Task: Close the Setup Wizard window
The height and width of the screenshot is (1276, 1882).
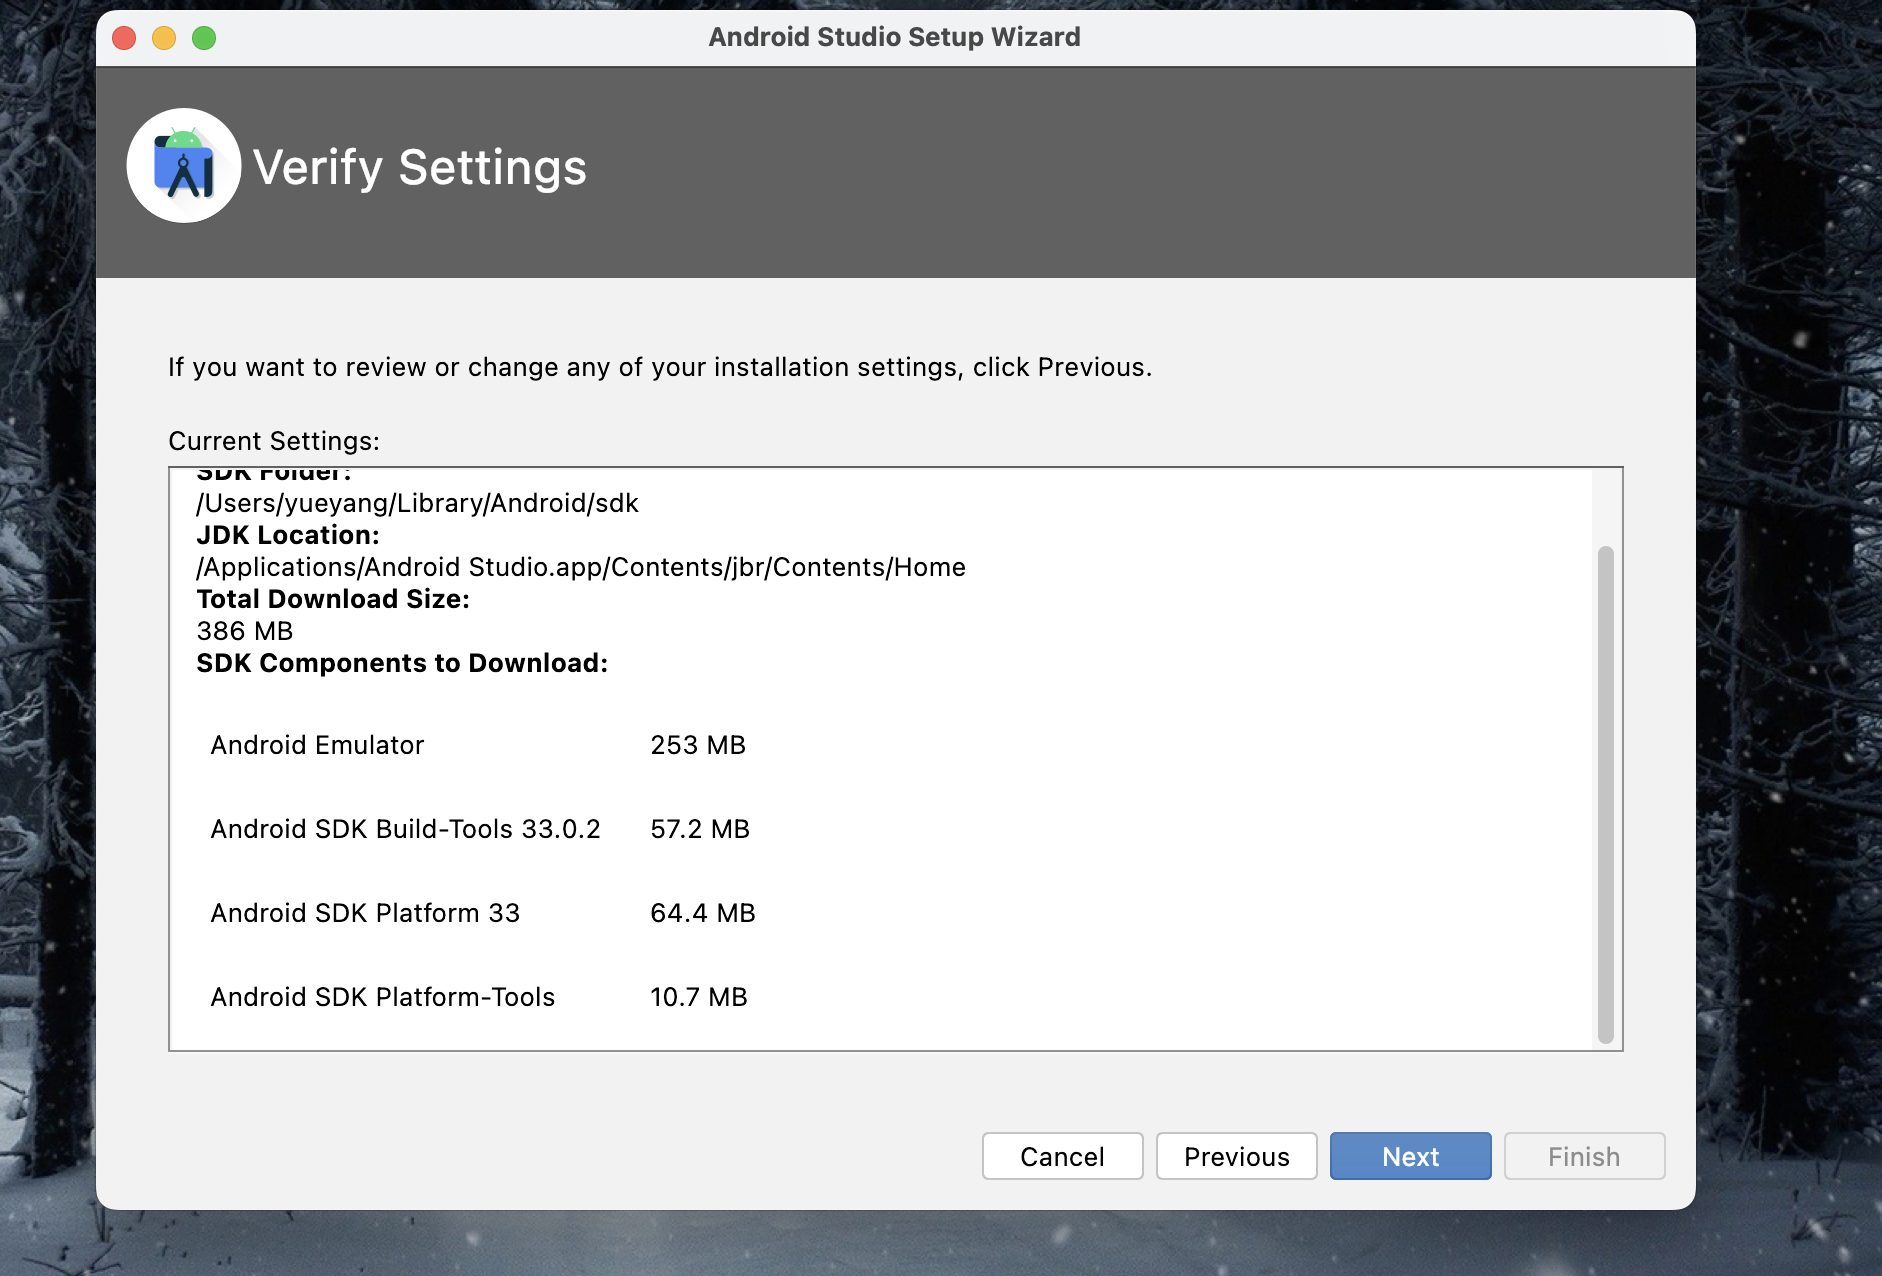Action: [x=124, y=38]
